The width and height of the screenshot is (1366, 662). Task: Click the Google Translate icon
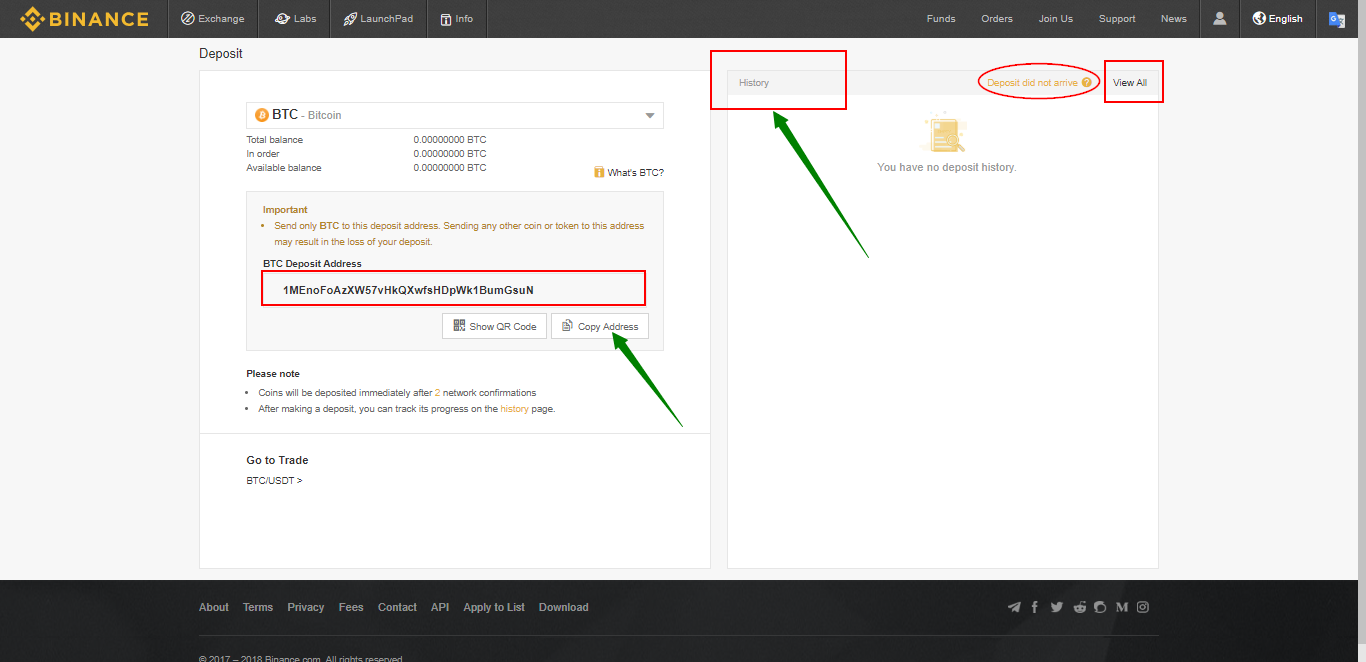point(1337,19)
